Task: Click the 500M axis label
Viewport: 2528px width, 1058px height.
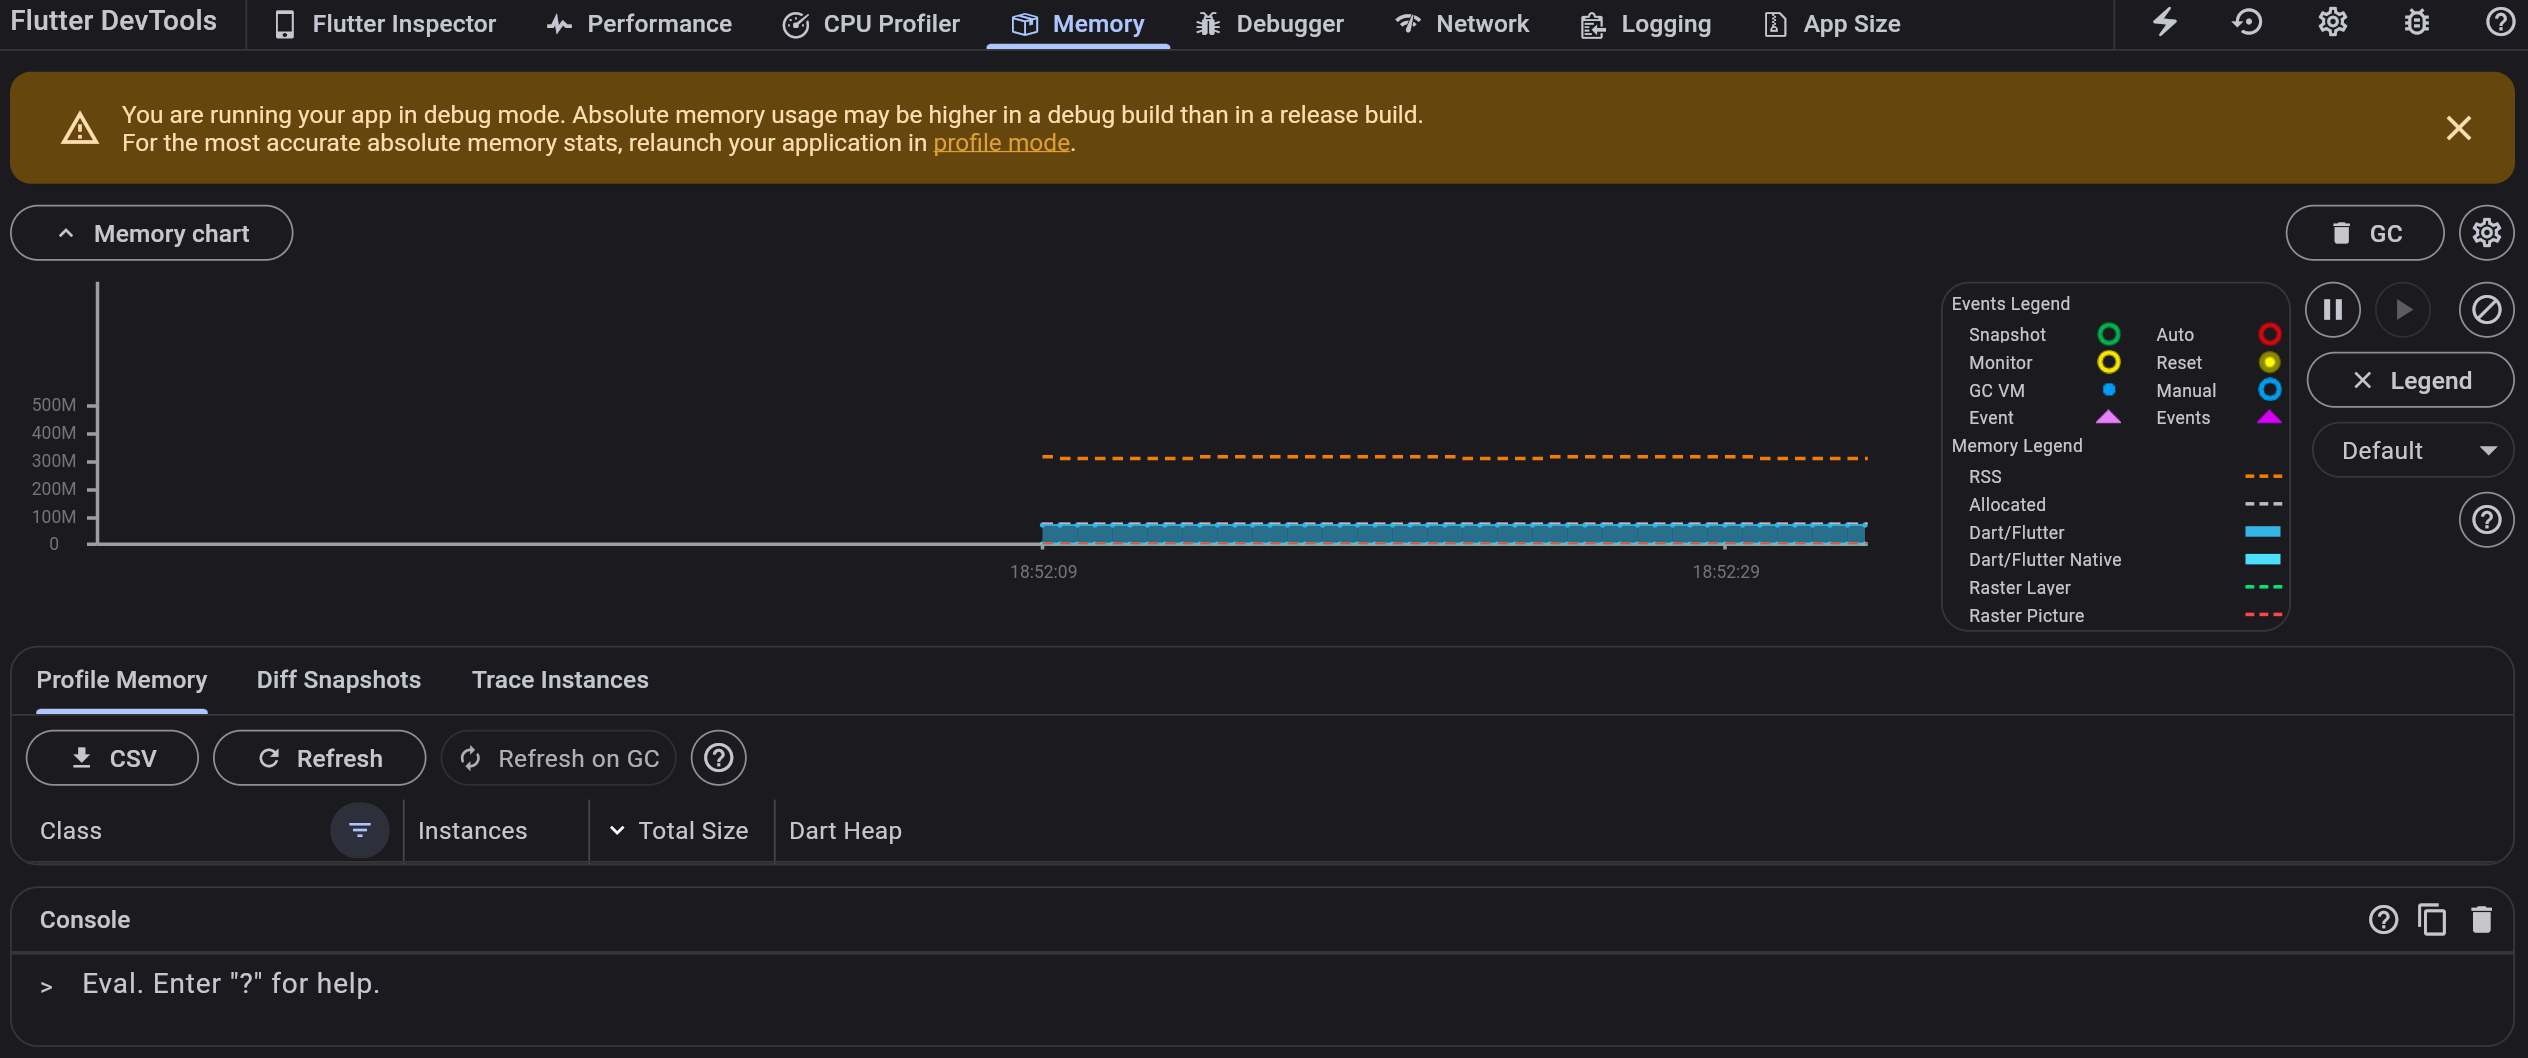Action: click(x=54, y=405)
